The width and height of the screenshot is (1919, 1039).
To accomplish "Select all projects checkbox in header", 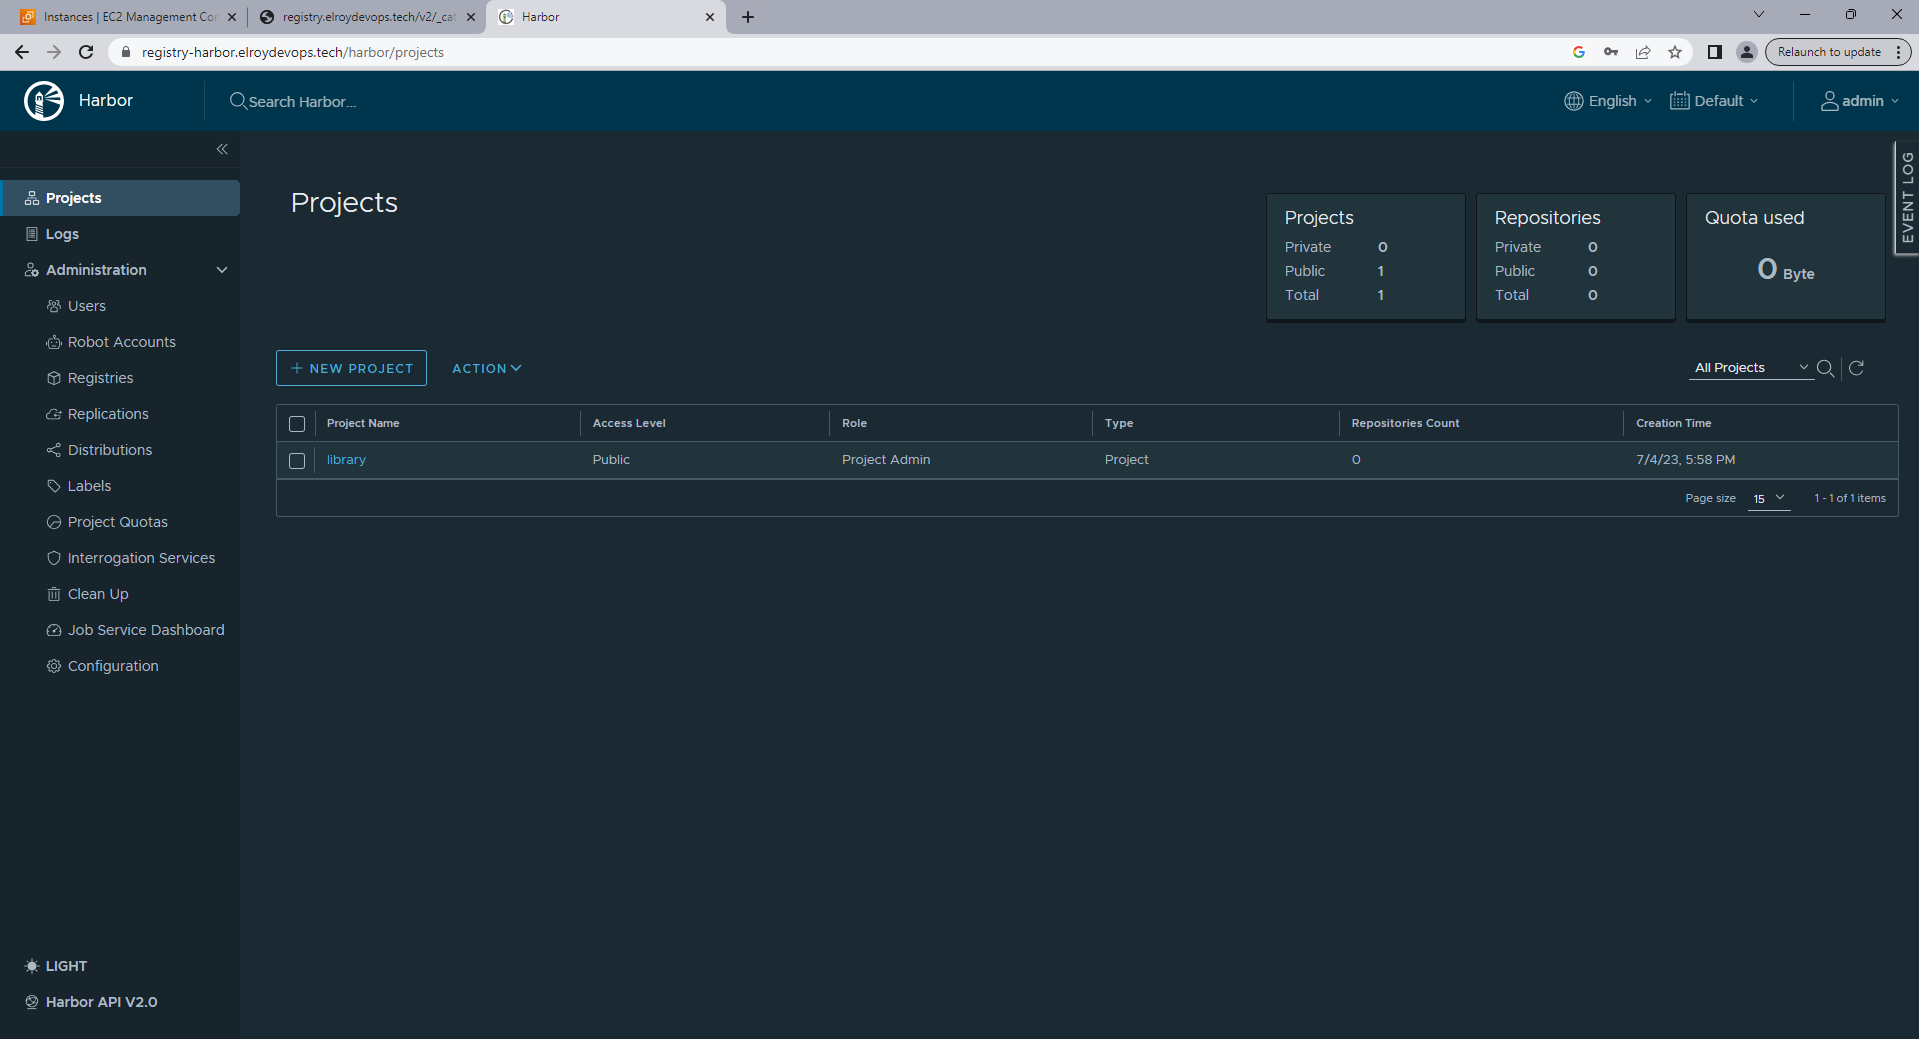I will pyautogui.click(x=297, y=424).
